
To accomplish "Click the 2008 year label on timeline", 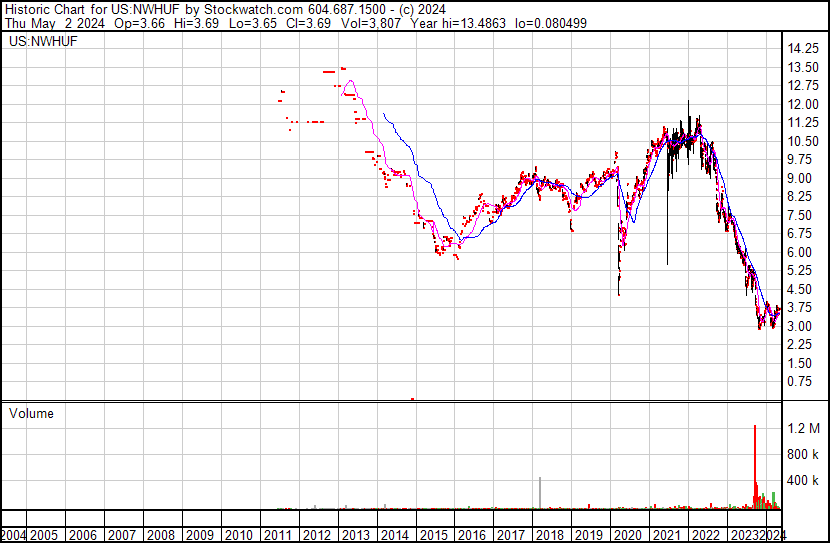I will point(161,535).
